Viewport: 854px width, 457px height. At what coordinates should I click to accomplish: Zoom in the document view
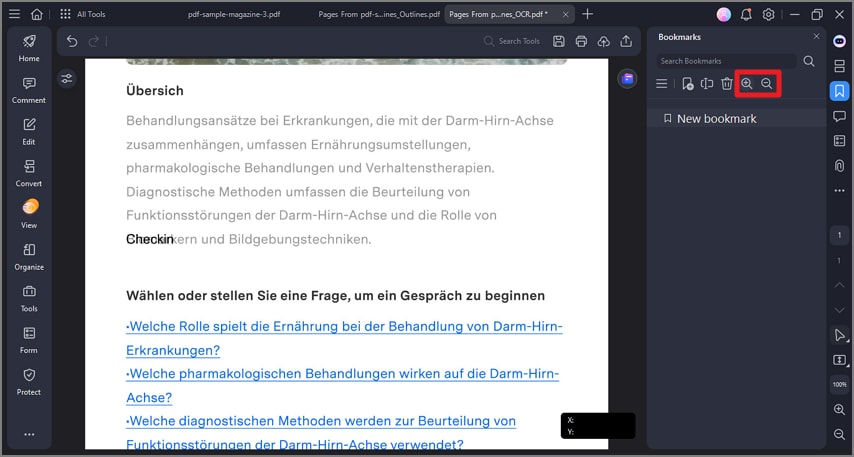coord(839,410)
